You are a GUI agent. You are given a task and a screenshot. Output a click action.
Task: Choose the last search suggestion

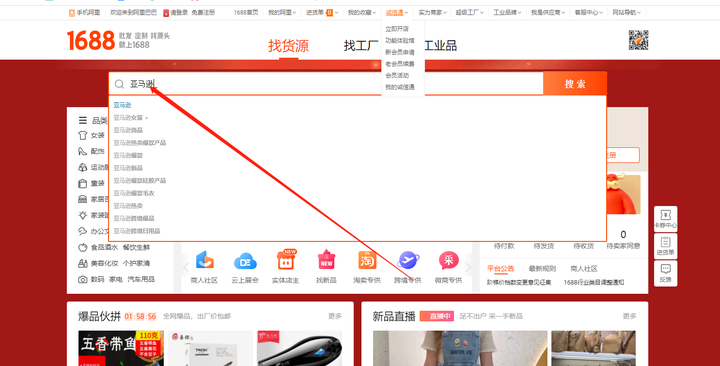tap(137, 231)
